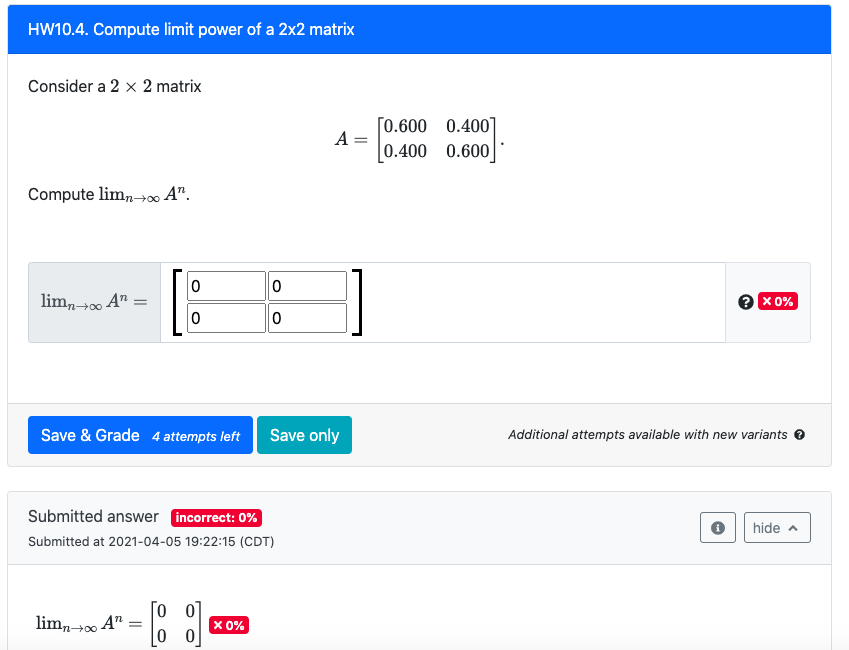Select the Submitted answer section header

[x=94, y=516]
